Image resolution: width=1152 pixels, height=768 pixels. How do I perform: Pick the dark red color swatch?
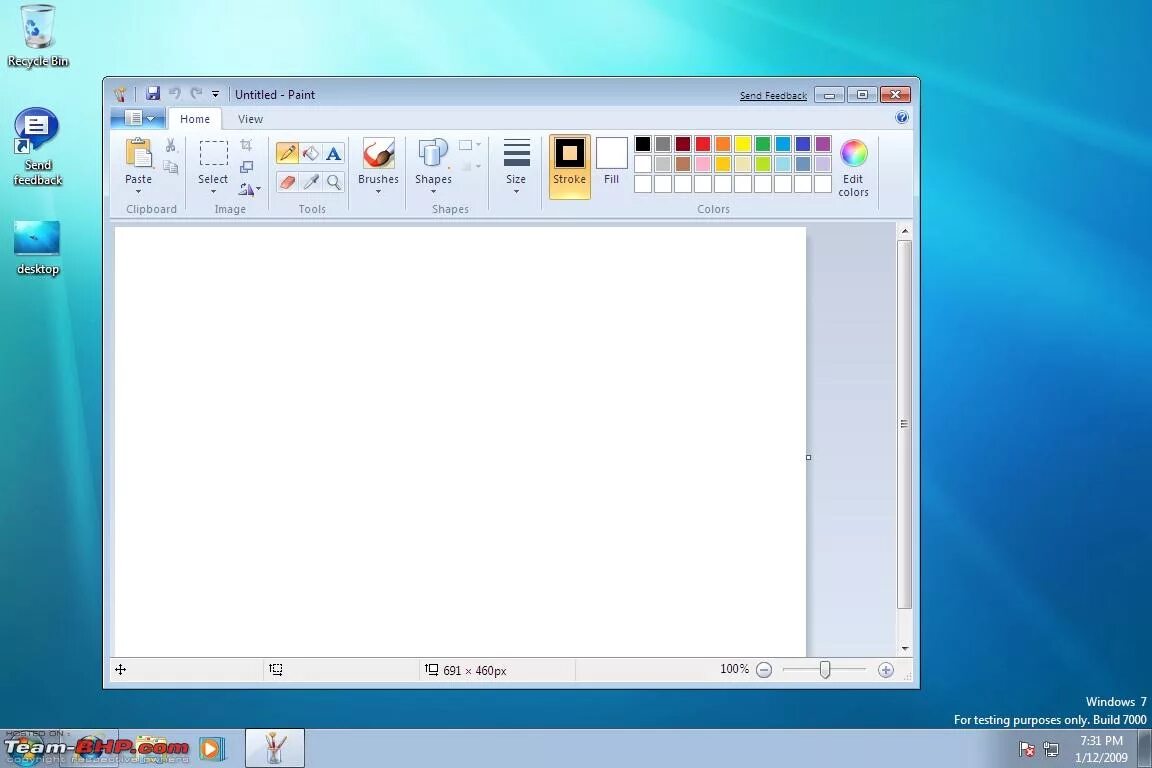683,143
